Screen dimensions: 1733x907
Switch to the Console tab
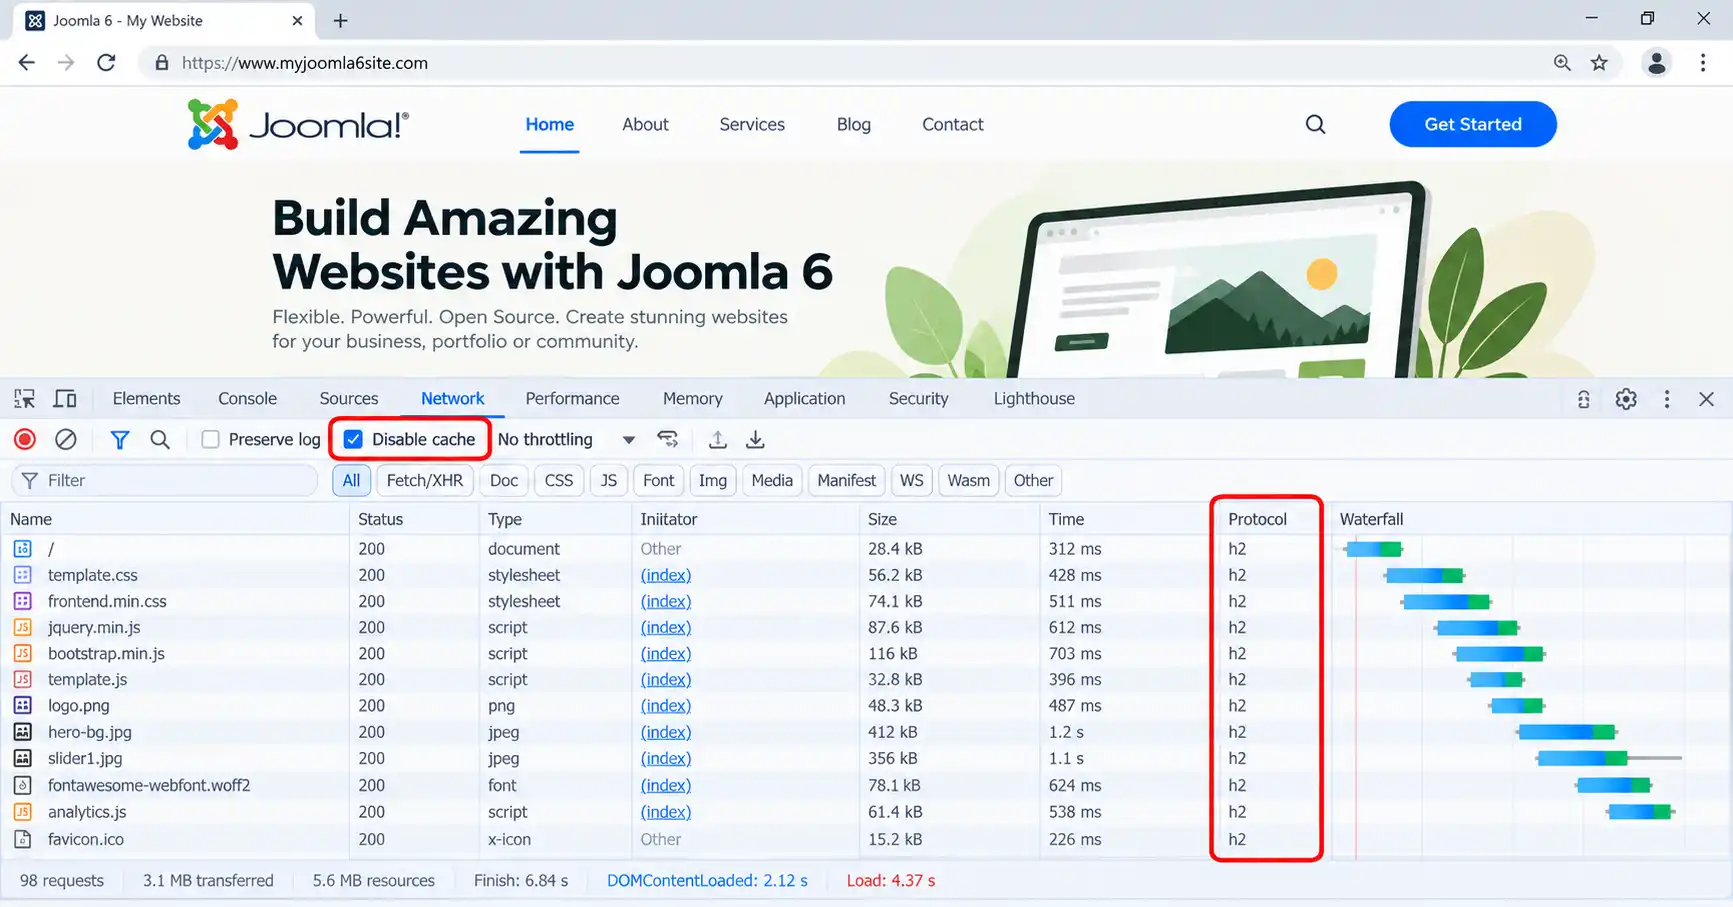(247, 398)
